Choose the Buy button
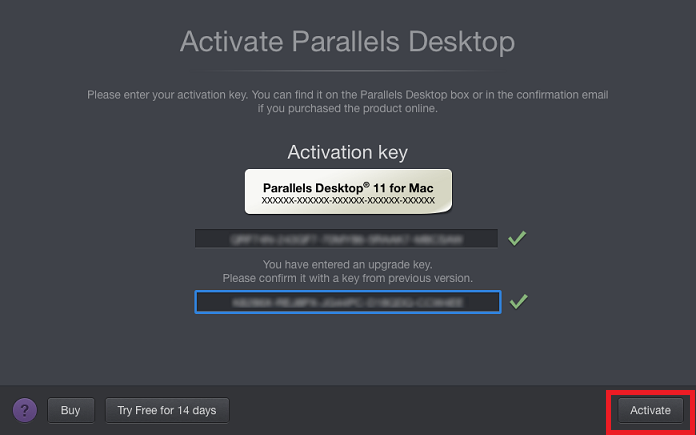 pos(71,410)
